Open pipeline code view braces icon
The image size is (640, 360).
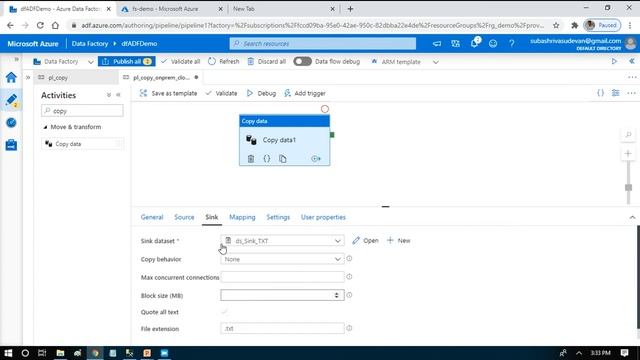(x=600, y=93)
